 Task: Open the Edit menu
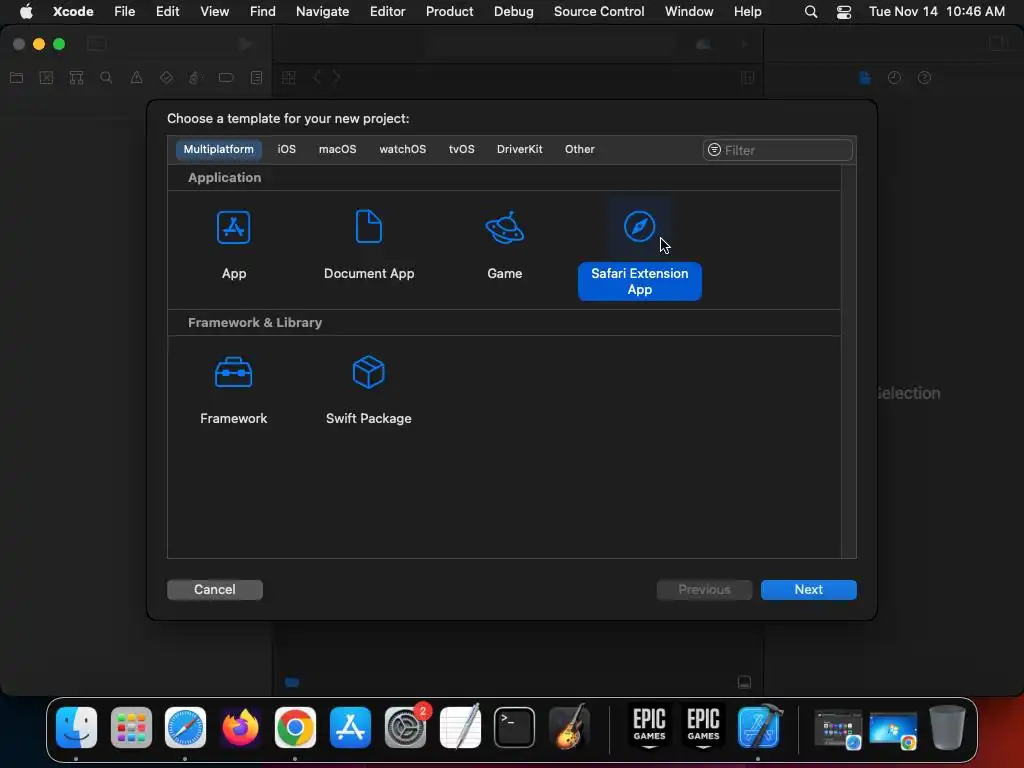[x=167, y=11]
